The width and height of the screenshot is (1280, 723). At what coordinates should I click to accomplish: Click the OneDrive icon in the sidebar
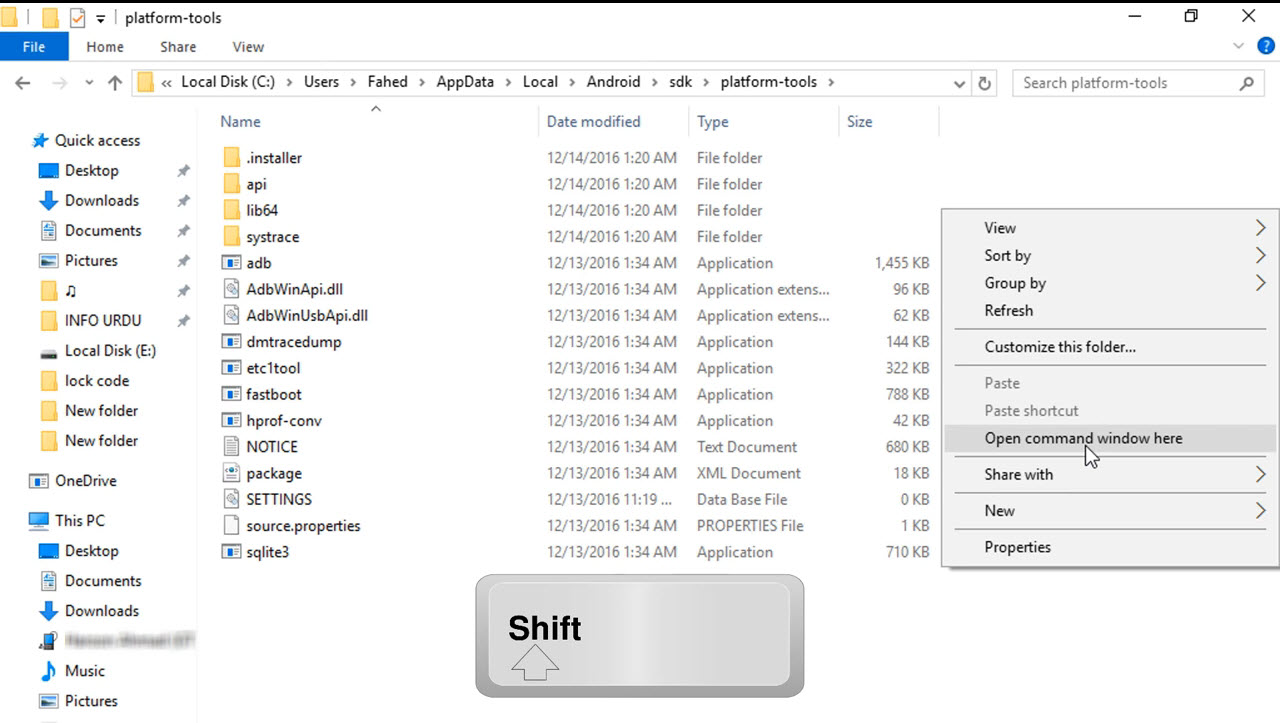(x=39, y=481)
